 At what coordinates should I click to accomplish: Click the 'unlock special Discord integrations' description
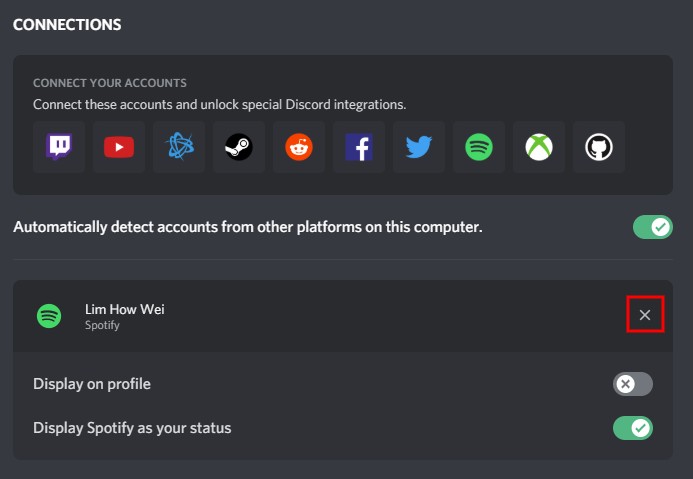[x=220, y=104]
